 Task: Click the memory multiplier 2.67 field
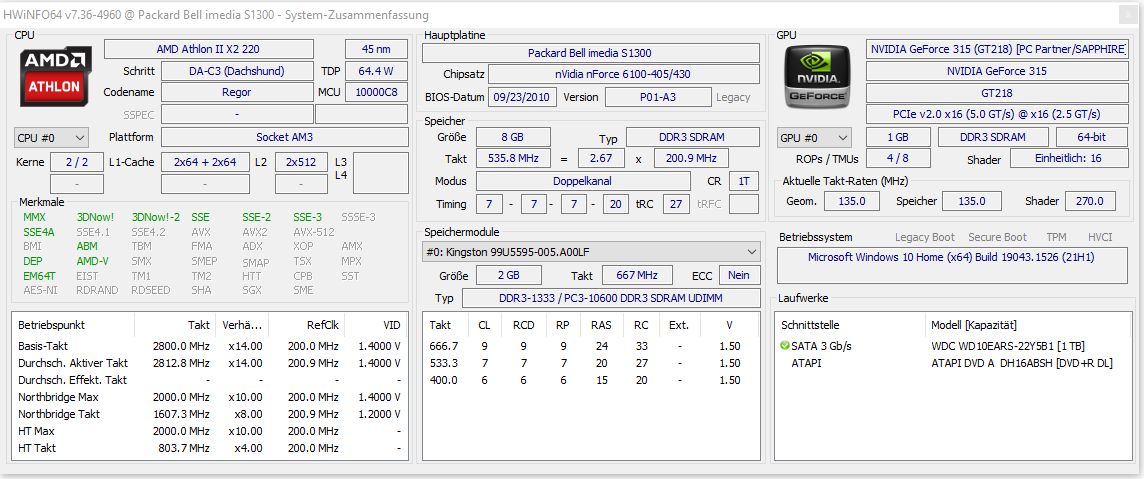point(601,158)
